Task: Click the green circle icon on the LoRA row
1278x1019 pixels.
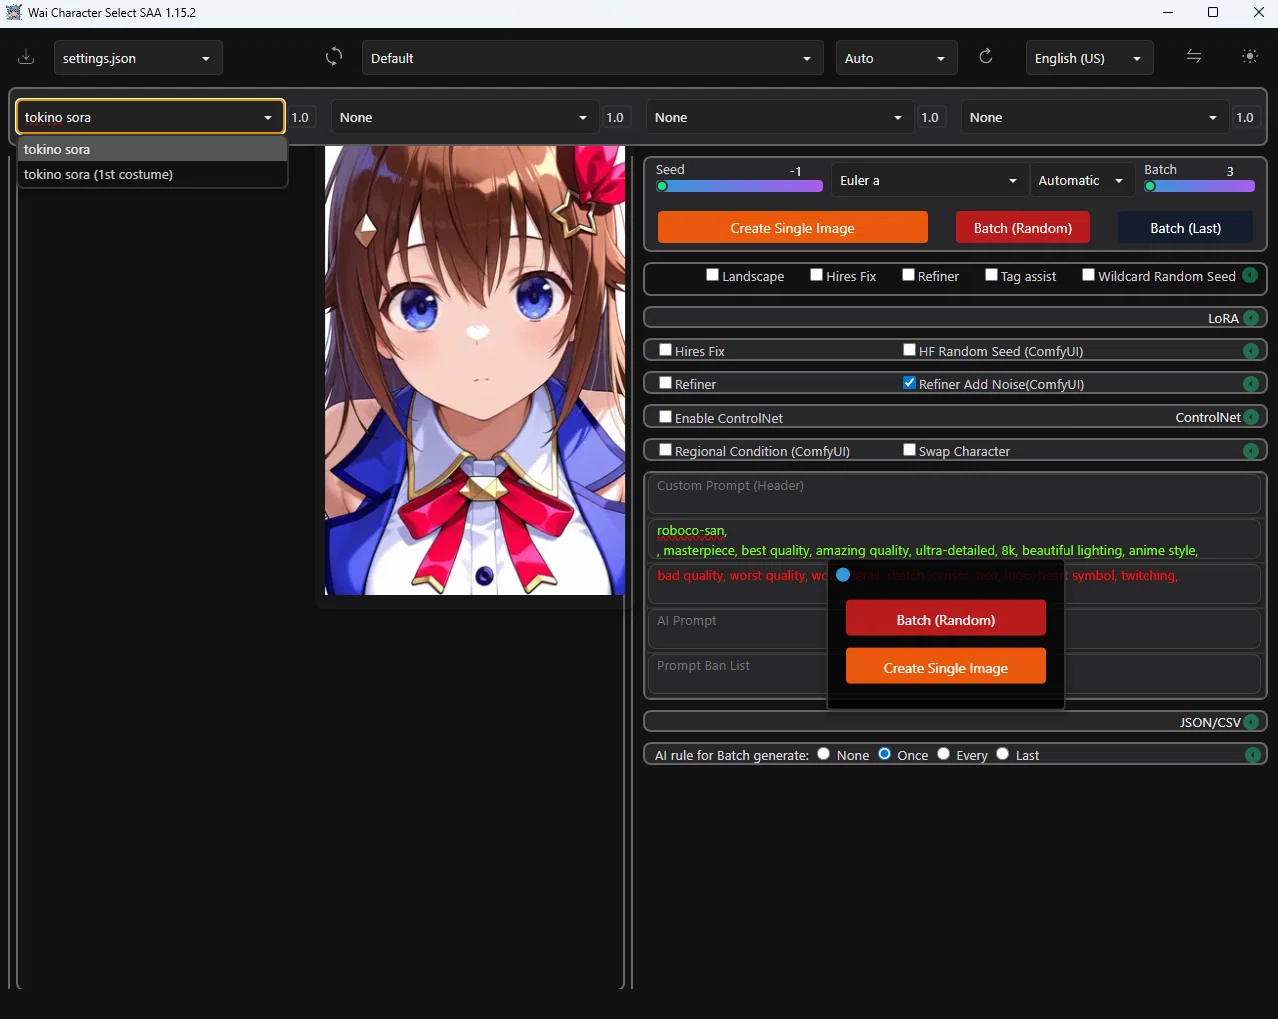Action: [1251, 318]
